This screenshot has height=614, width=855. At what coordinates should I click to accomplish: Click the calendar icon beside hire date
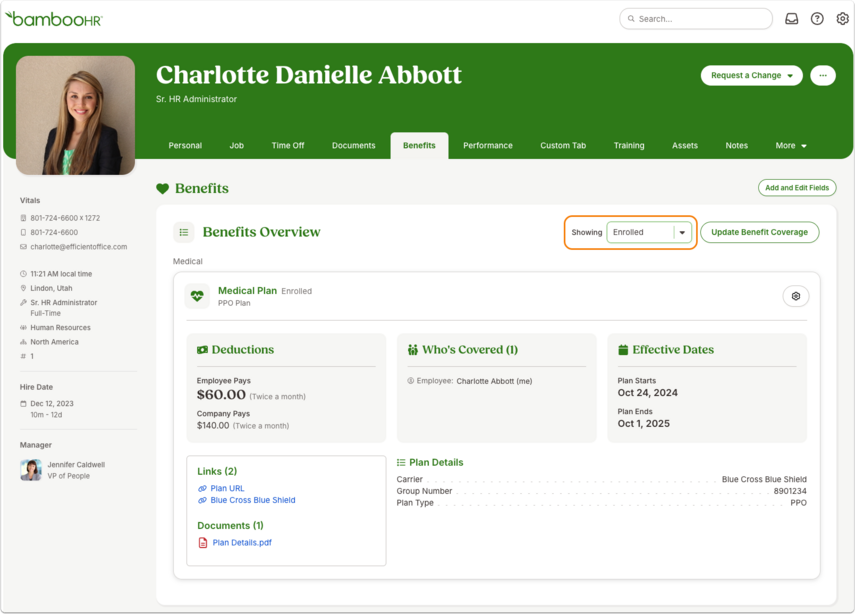pyautogui.click(x=23, y=404)
